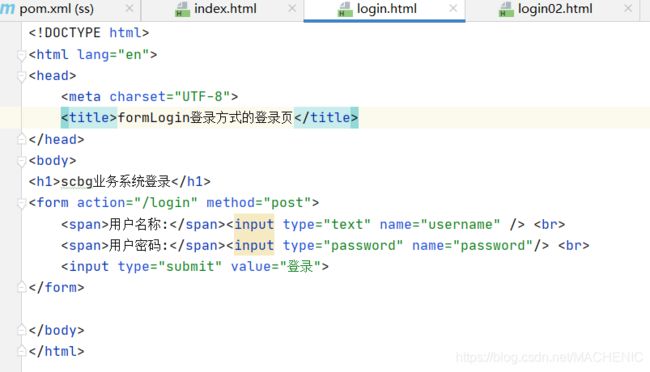Click the Maven icon on pom.xml tab
The width and height of the screenshot is (650, 372).
7,9
